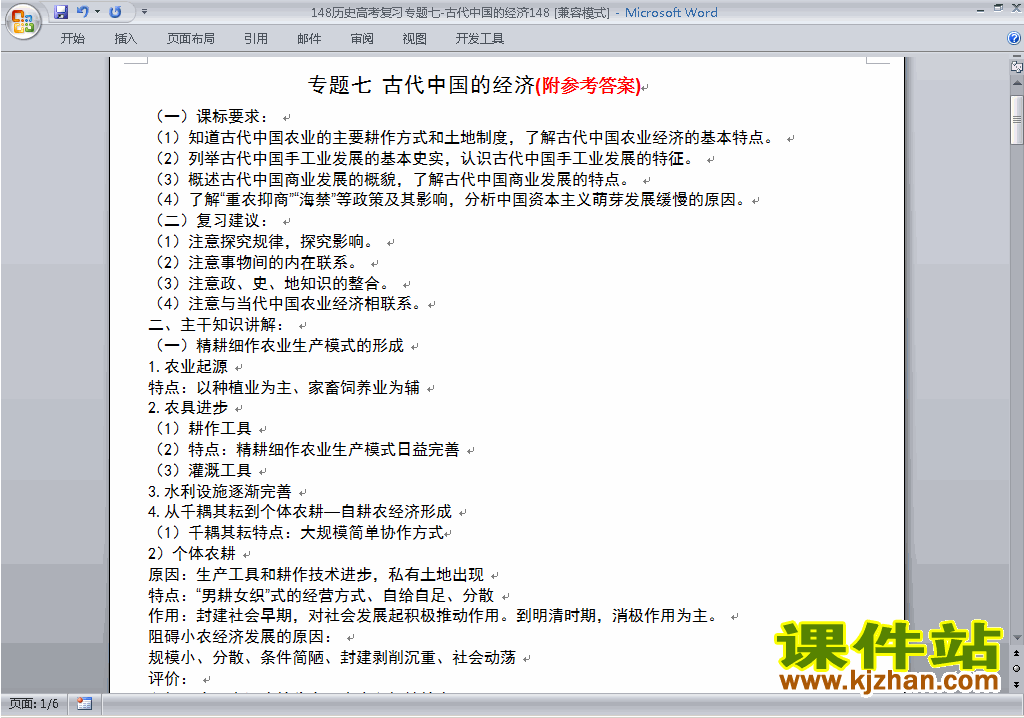Click the line 4. 从千耦其耘到个体农耕
Viewport: 1024px width, 718px height.
(x=300, y=512)
